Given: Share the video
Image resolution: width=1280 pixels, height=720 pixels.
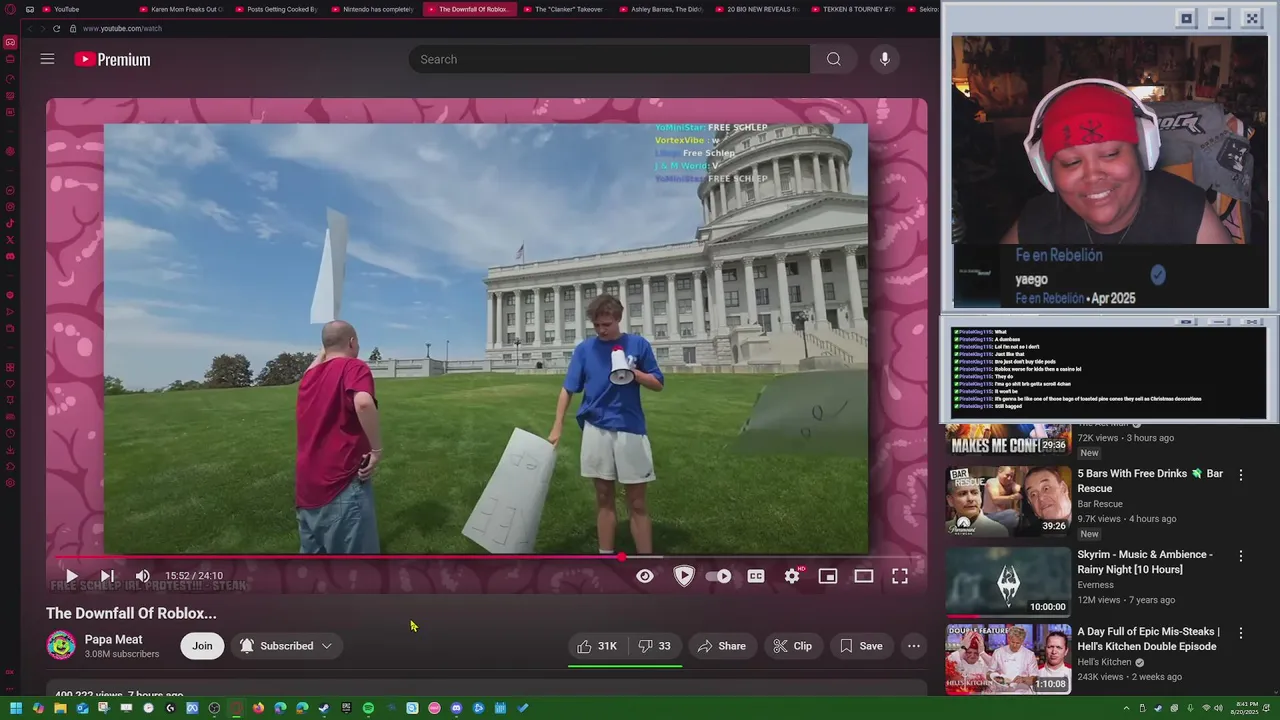Looking at the screenshot, I should pyautogui.click(x=721, y=646).
